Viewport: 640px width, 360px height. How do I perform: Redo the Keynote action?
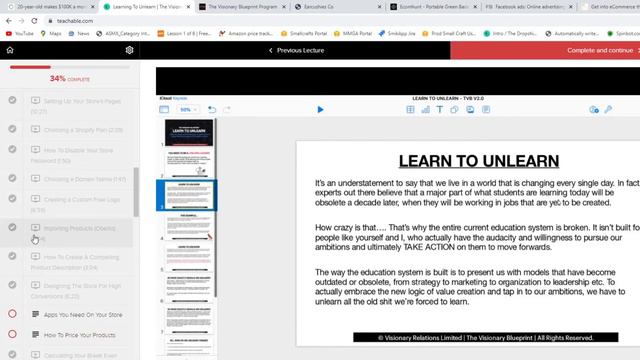[227, 109]
